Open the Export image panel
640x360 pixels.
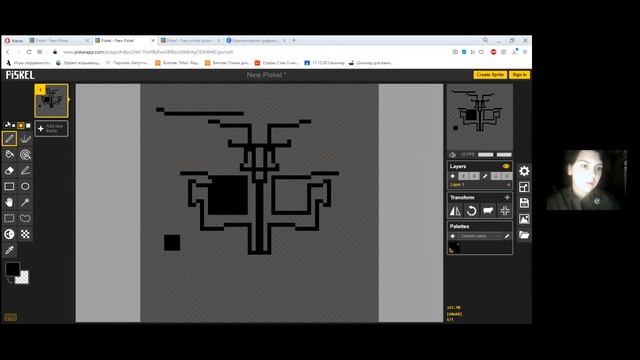pyautogui.click(x=524, y=219)
